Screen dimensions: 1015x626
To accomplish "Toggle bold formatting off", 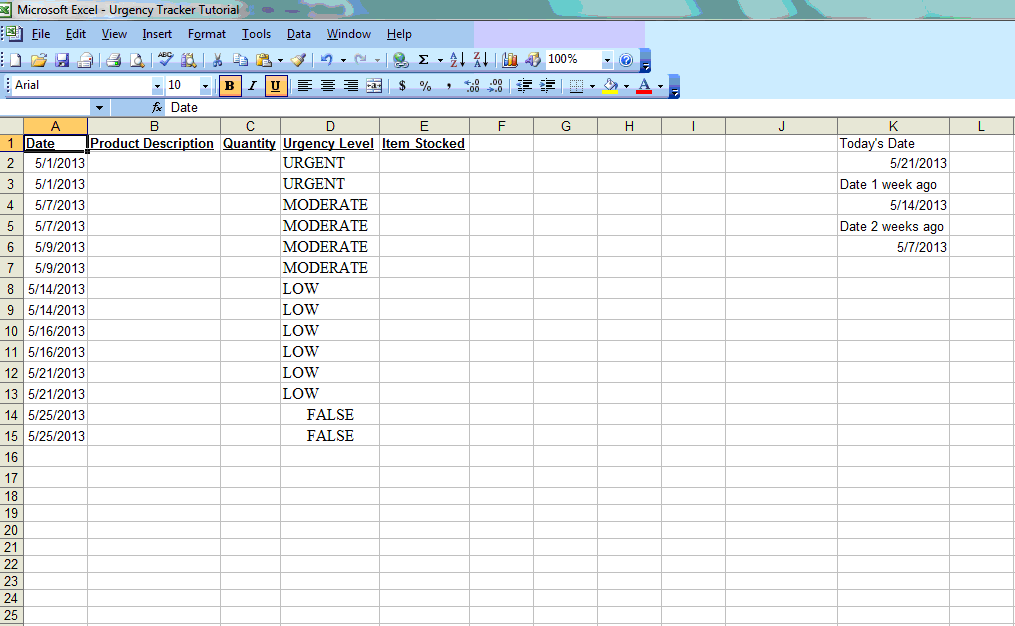I will (x=230, y=86).
